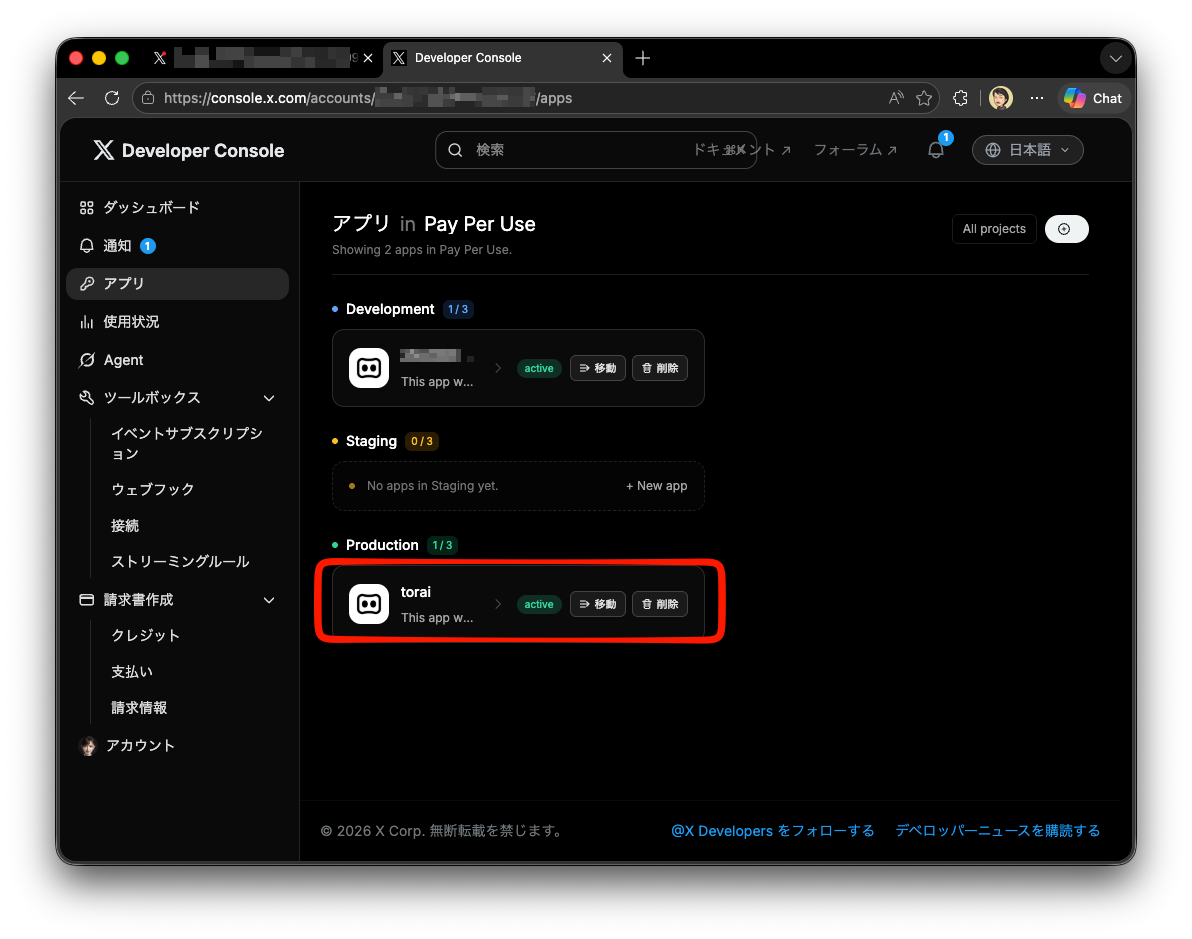Follow @X Developers をフォローする link
This screenshot has width=1192, height=939.
(772, 830)
